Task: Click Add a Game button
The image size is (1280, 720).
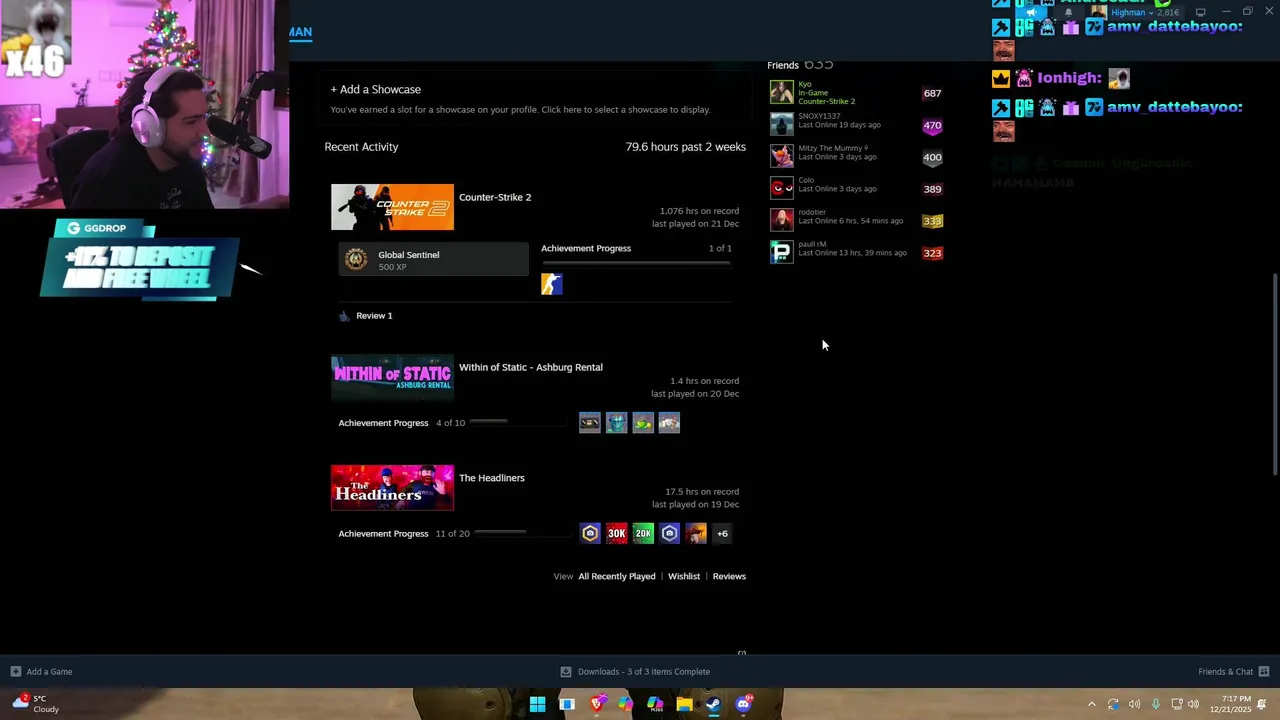Action: [41, 672]
